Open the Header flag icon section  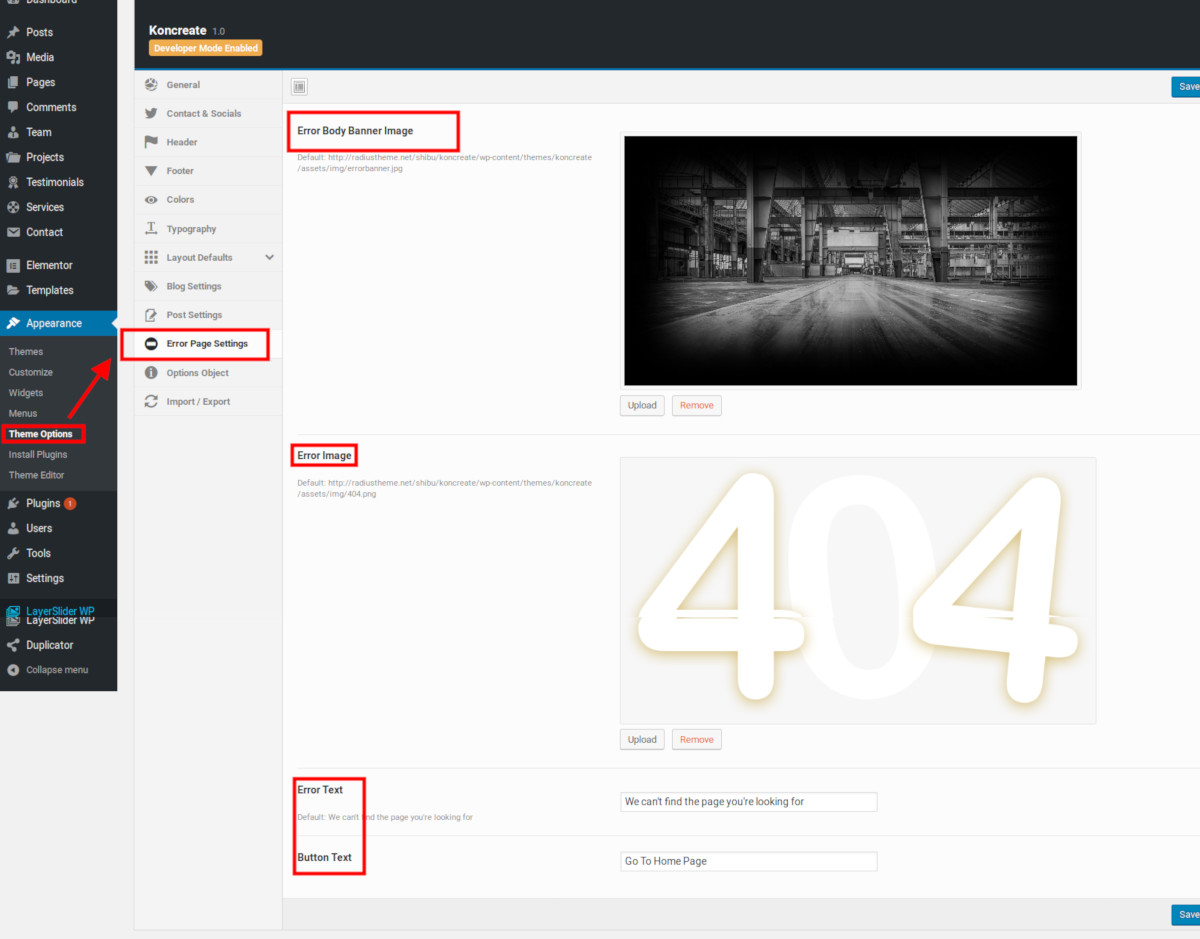[151, 142]
